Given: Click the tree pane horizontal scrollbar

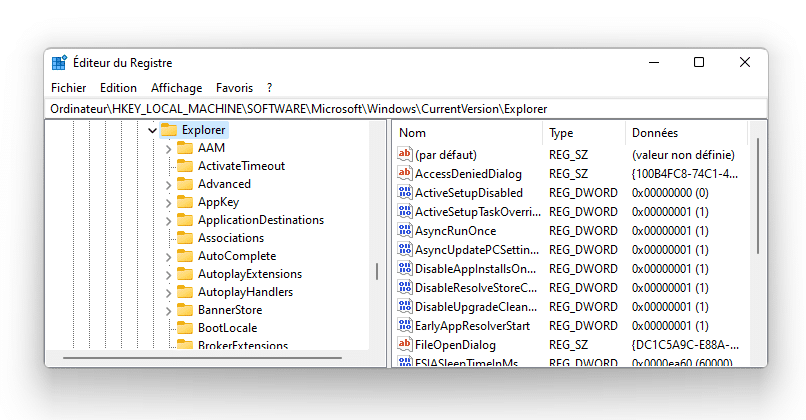Looking at the screenshot, I should (x=203, y=358).
